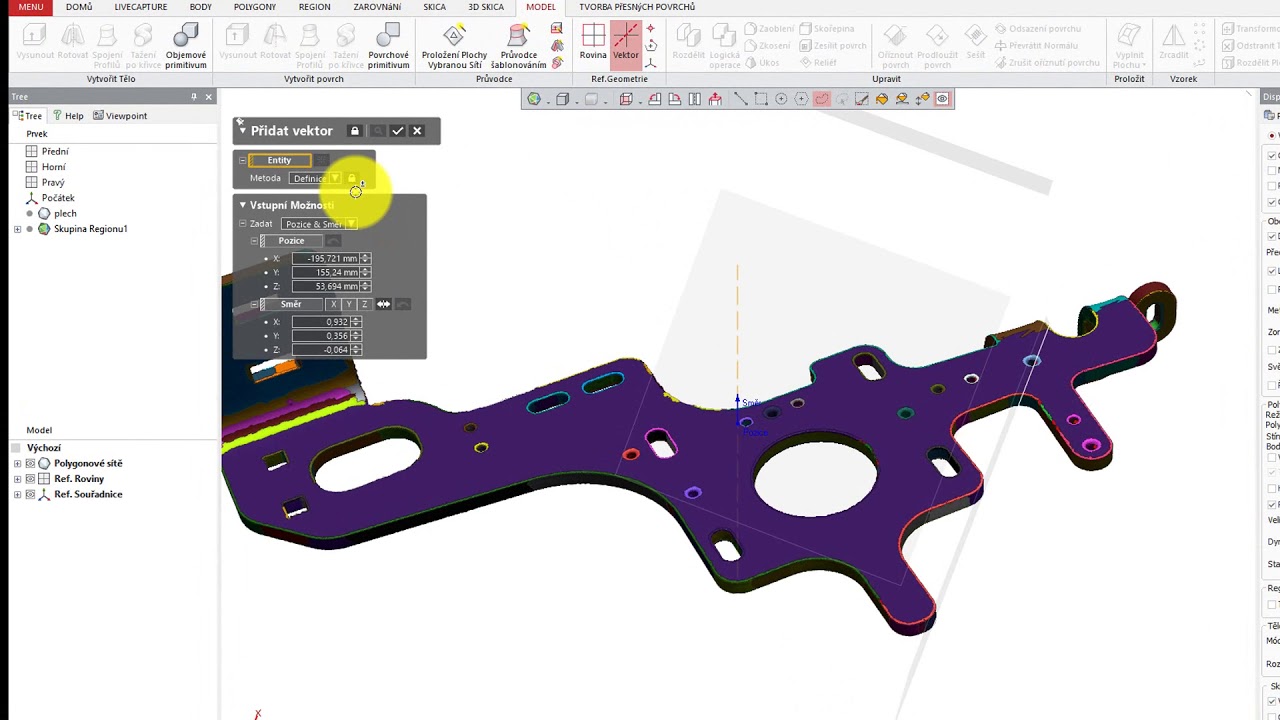Open the Metoda Definice dropdown
The image size is (1280, 720).
pos(335,178)
